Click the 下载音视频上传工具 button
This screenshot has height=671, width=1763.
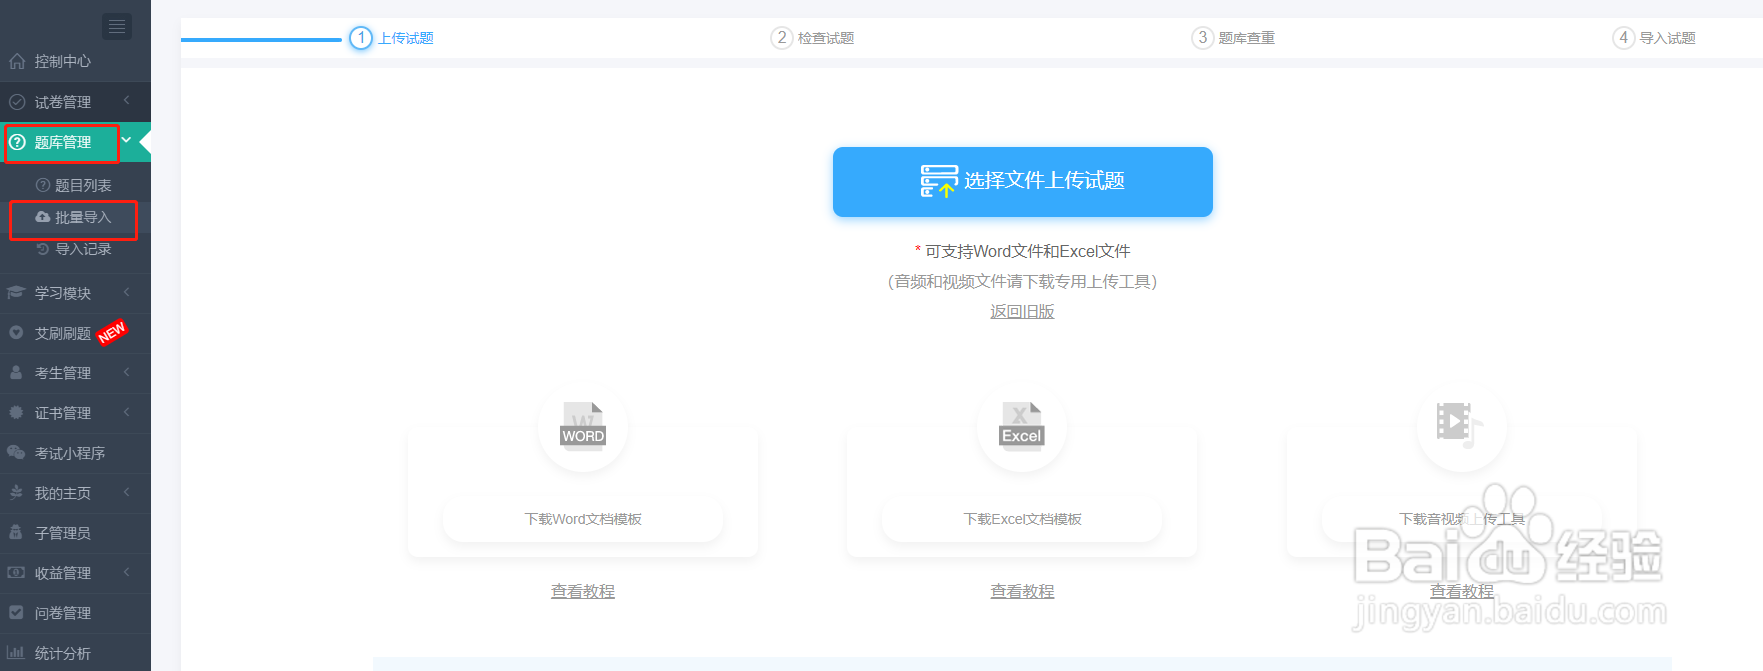1461,519
